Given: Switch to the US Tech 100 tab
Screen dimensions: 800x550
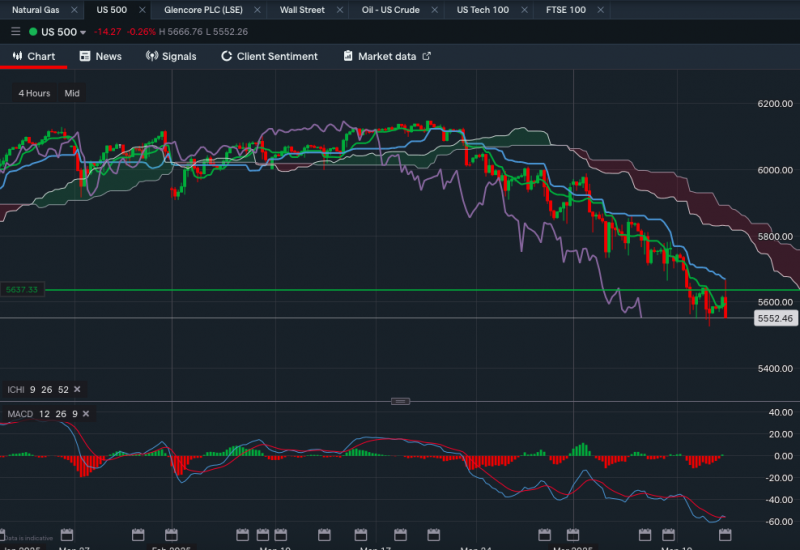Looking at the screenshot, I should pos(482,10).
